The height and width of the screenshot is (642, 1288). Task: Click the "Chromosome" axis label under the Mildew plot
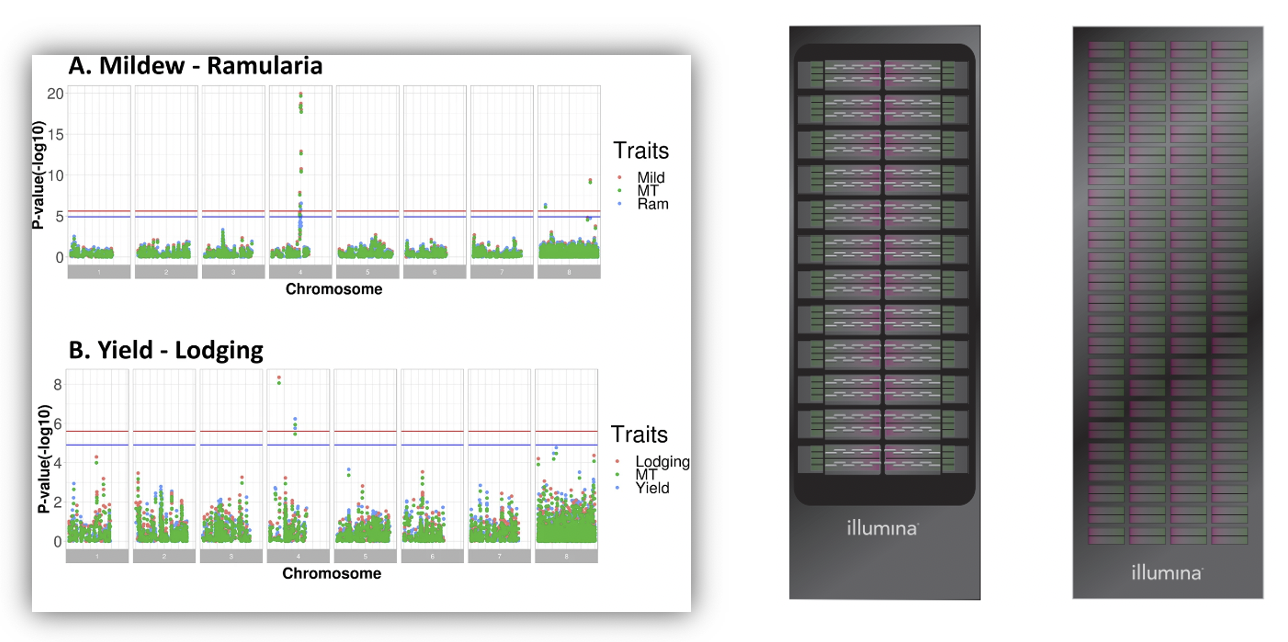coord(333,290)
